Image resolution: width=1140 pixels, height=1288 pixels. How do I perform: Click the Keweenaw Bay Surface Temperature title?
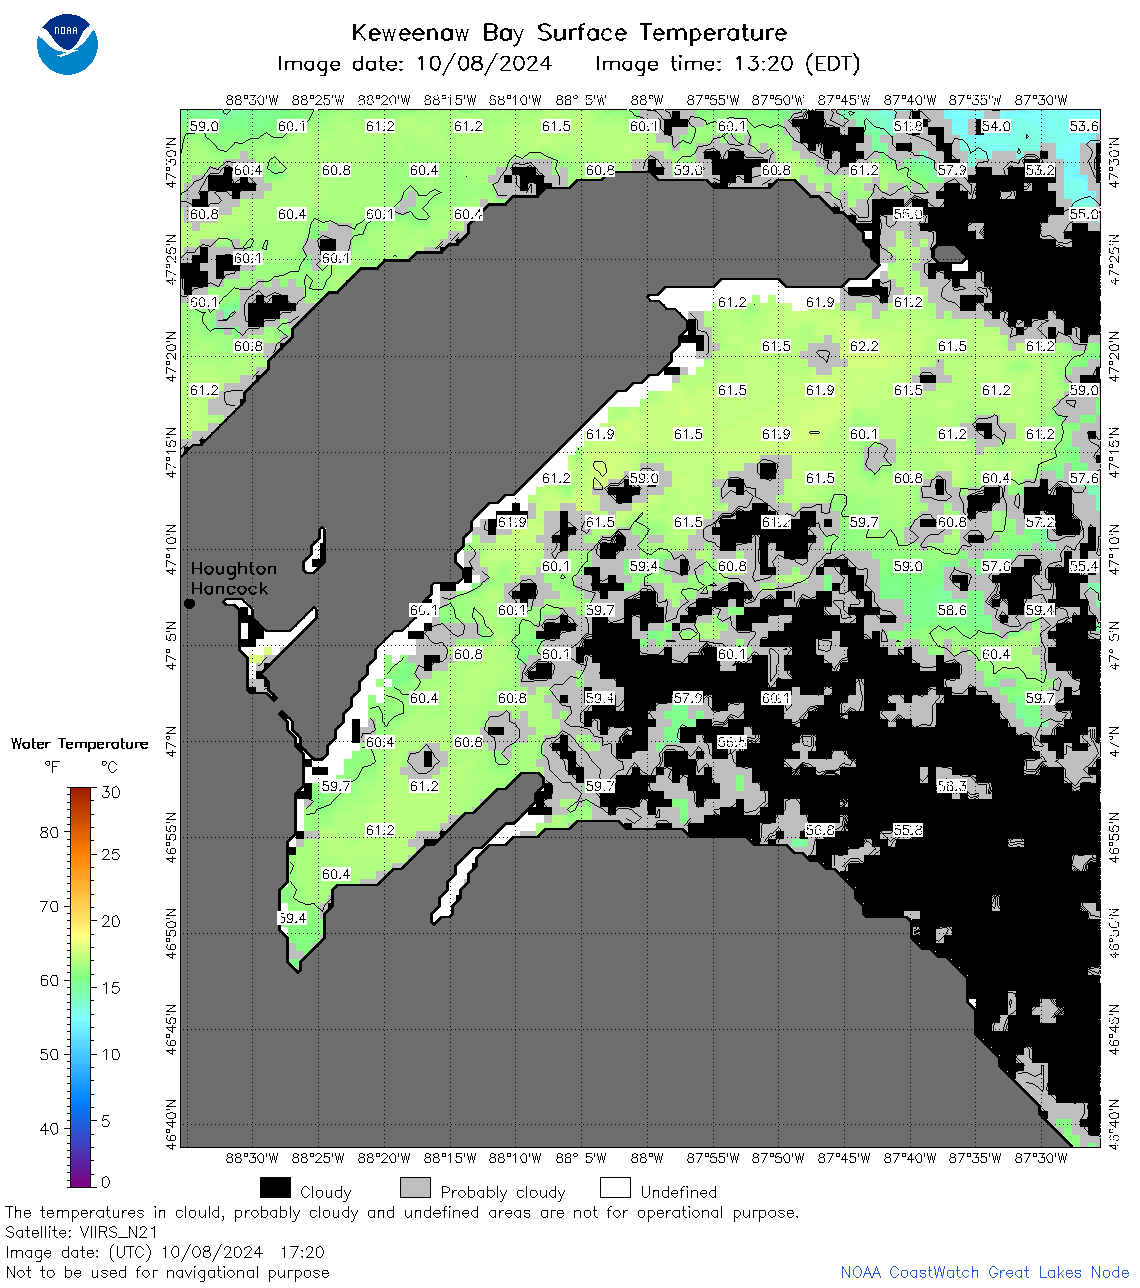[569, 33]
